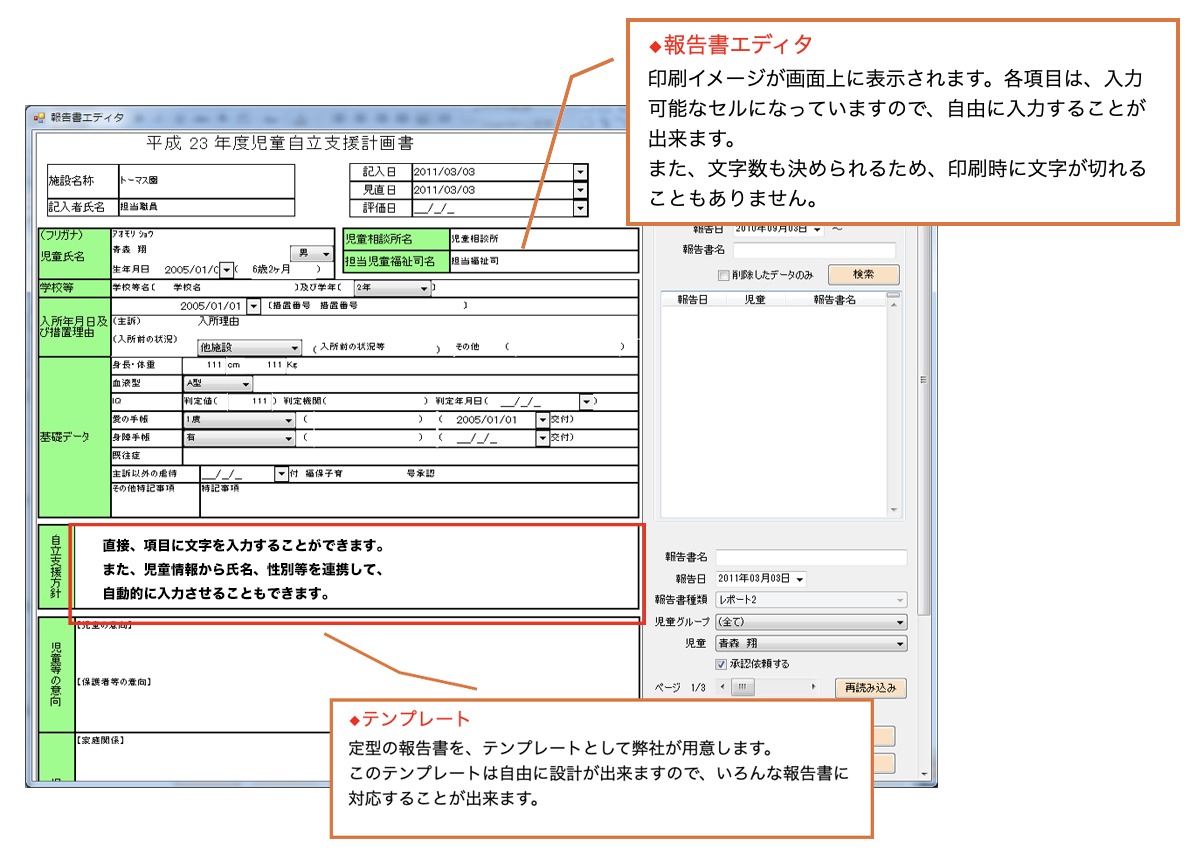Click the 記入者氏名 field showing 担当職員
The width and height of the screenshot is (1197, 856).
coord(206,207)
